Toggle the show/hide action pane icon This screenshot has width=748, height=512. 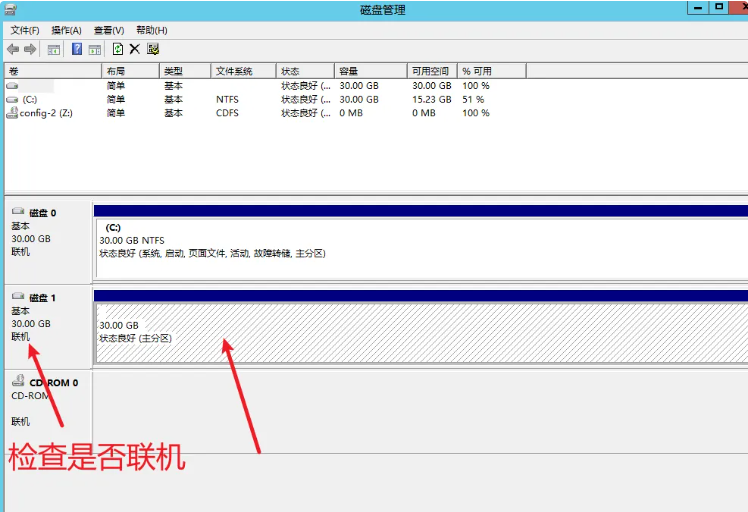[95, 50]
